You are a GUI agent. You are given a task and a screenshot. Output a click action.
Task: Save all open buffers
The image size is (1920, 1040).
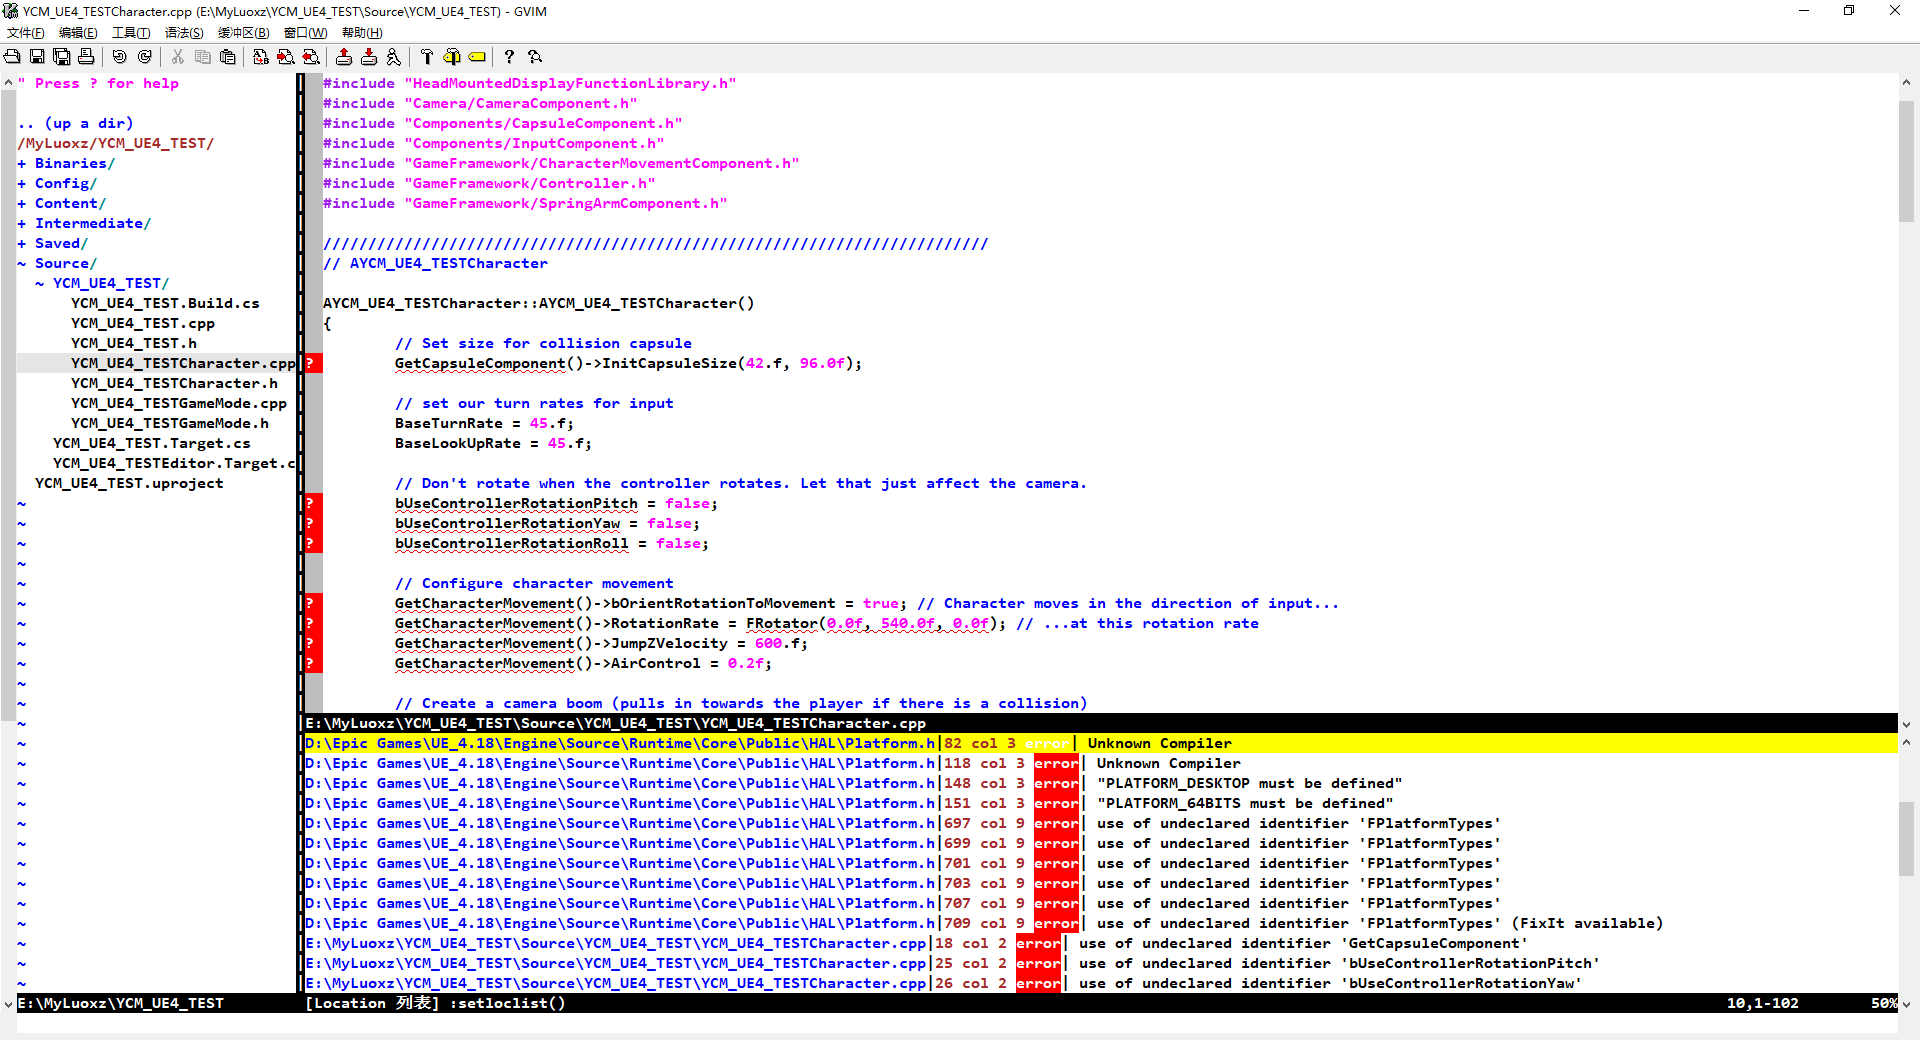pos(61,57)
